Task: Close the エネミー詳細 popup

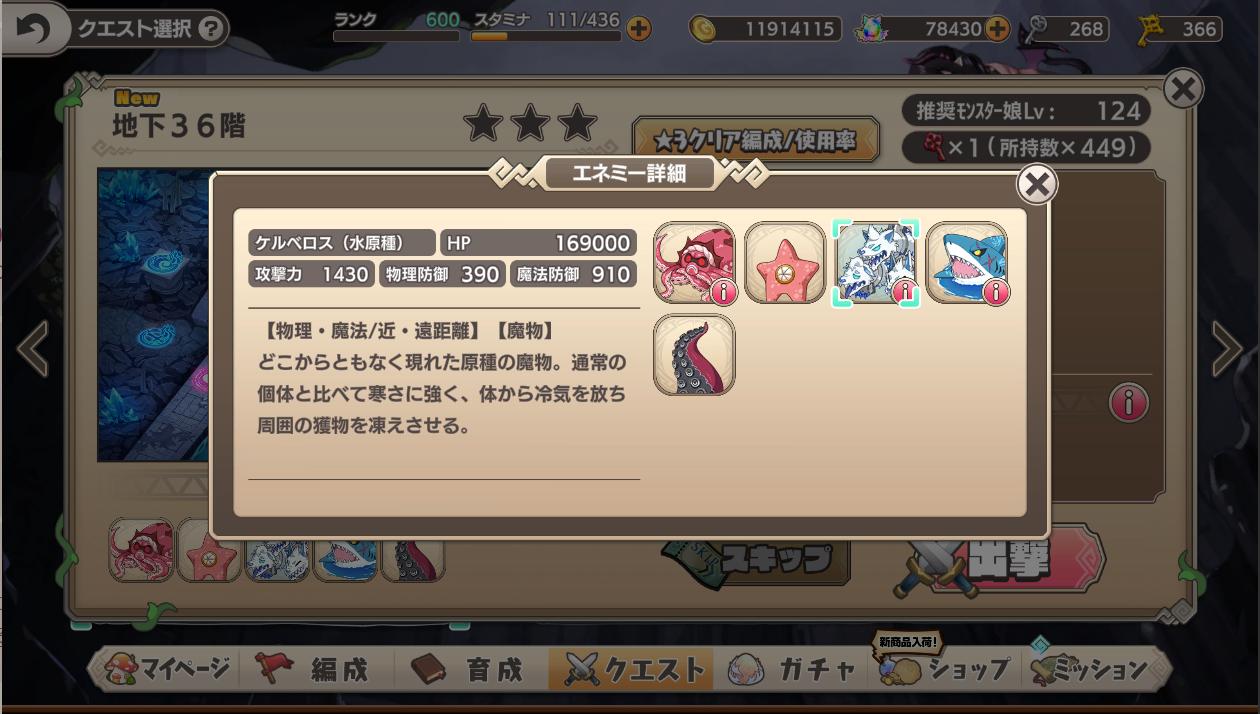Action: (x=1037, y=184)
